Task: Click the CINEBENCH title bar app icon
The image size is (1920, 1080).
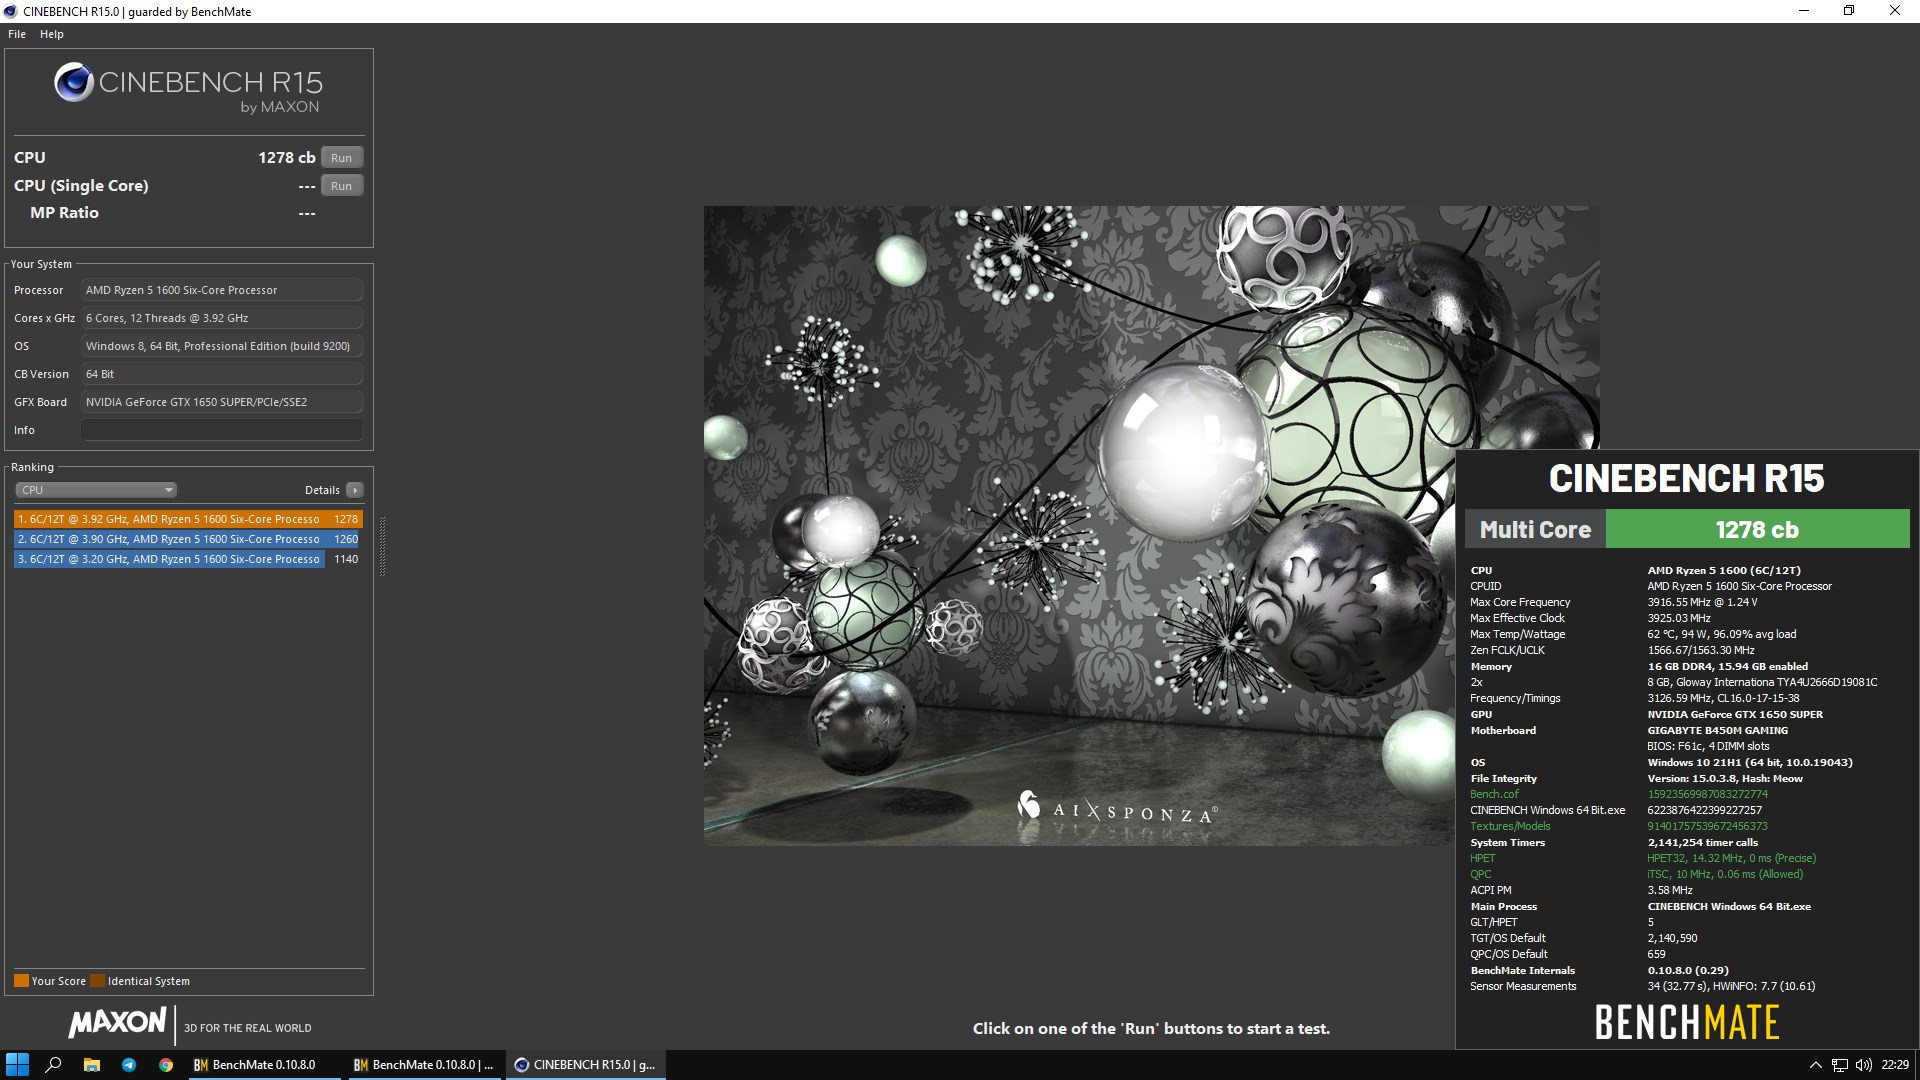Action: pos(11,11)
